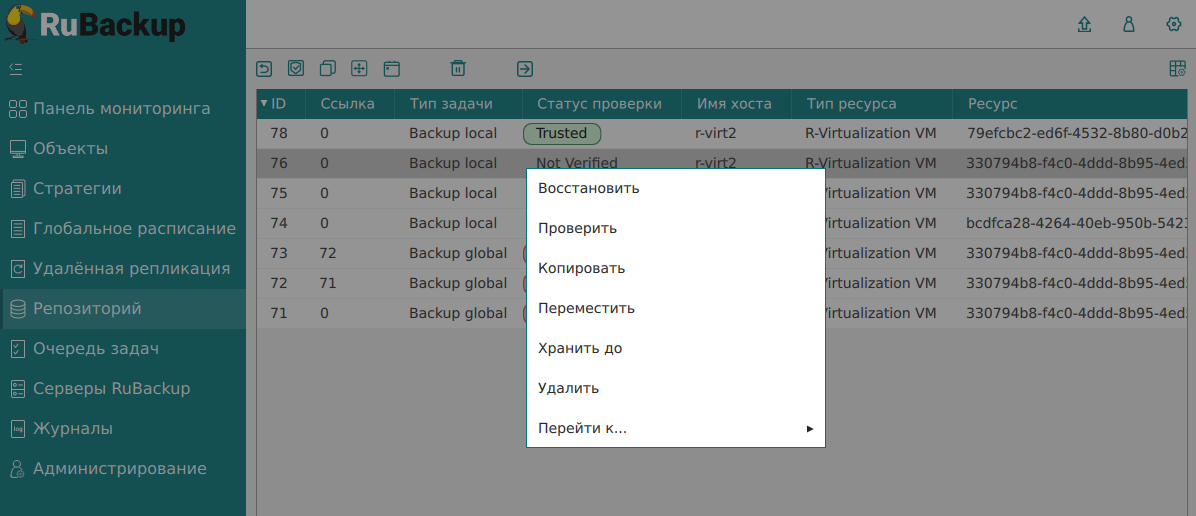Open the user profile icon
The width and height of the screenshot is (1196, 516).
pos(1129,25)
